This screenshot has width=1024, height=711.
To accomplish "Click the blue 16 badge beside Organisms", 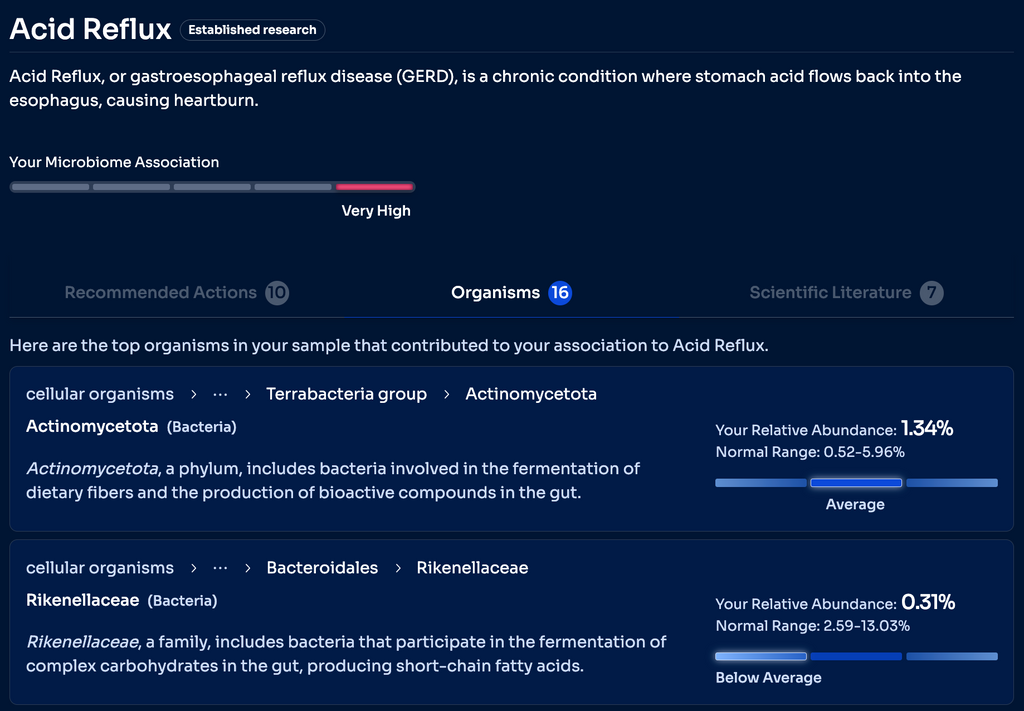I will point(560,293).
